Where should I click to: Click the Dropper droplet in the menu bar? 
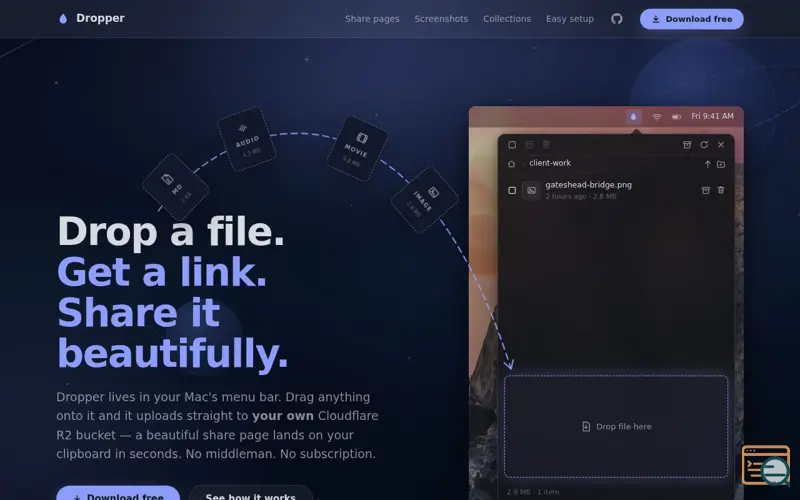click(633, 116)
